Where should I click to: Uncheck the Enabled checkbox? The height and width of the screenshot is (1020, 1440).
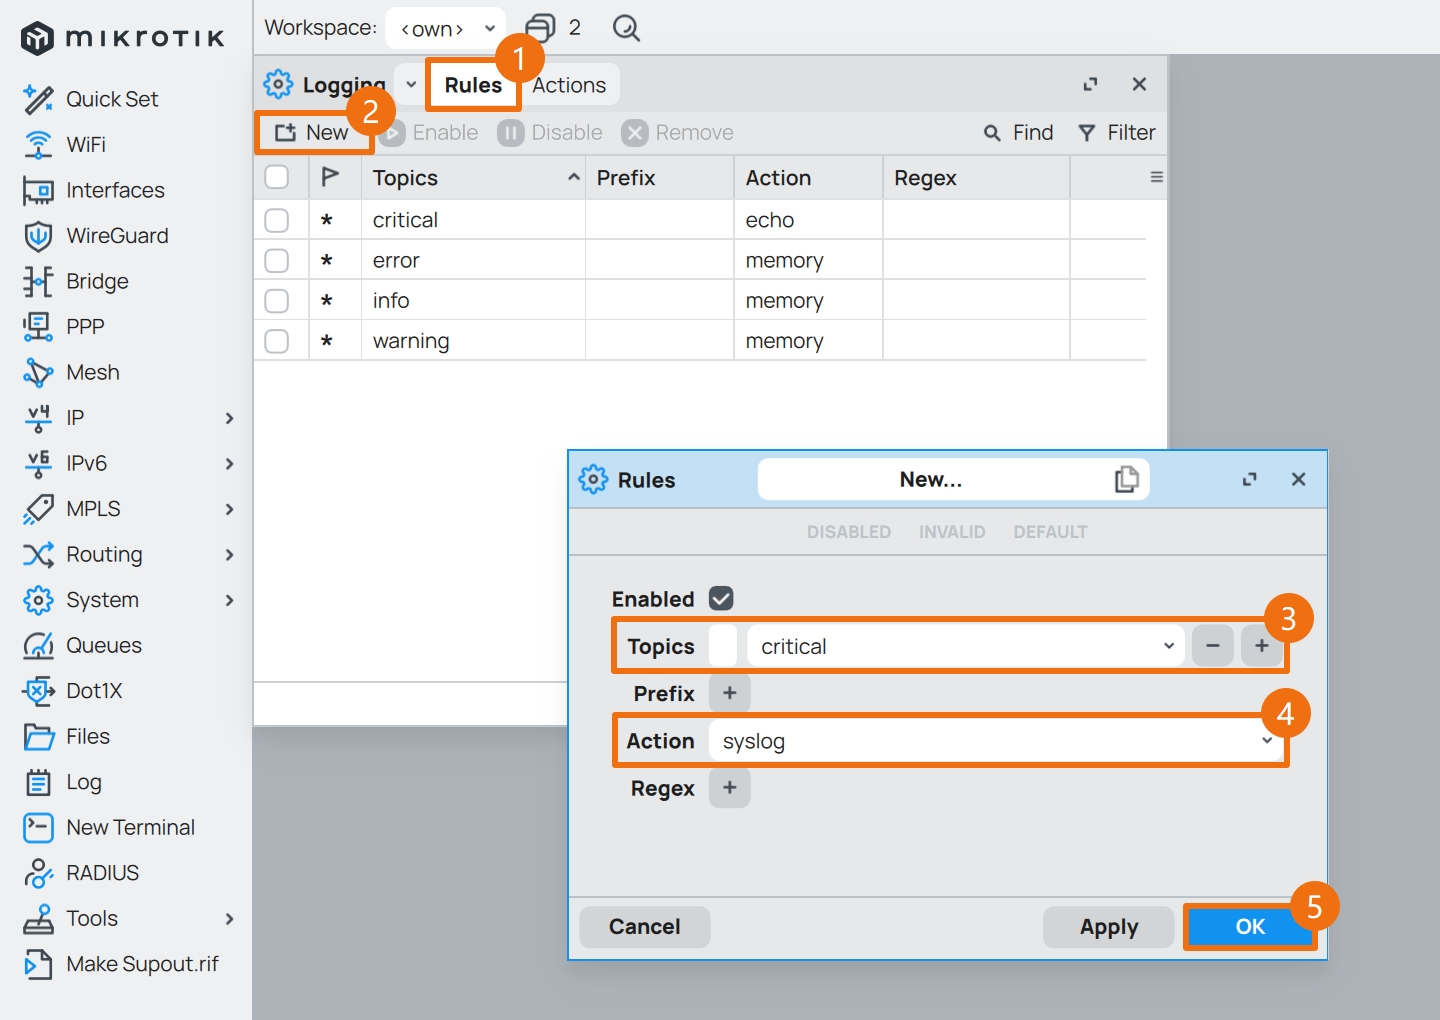(x=721, y=598)
